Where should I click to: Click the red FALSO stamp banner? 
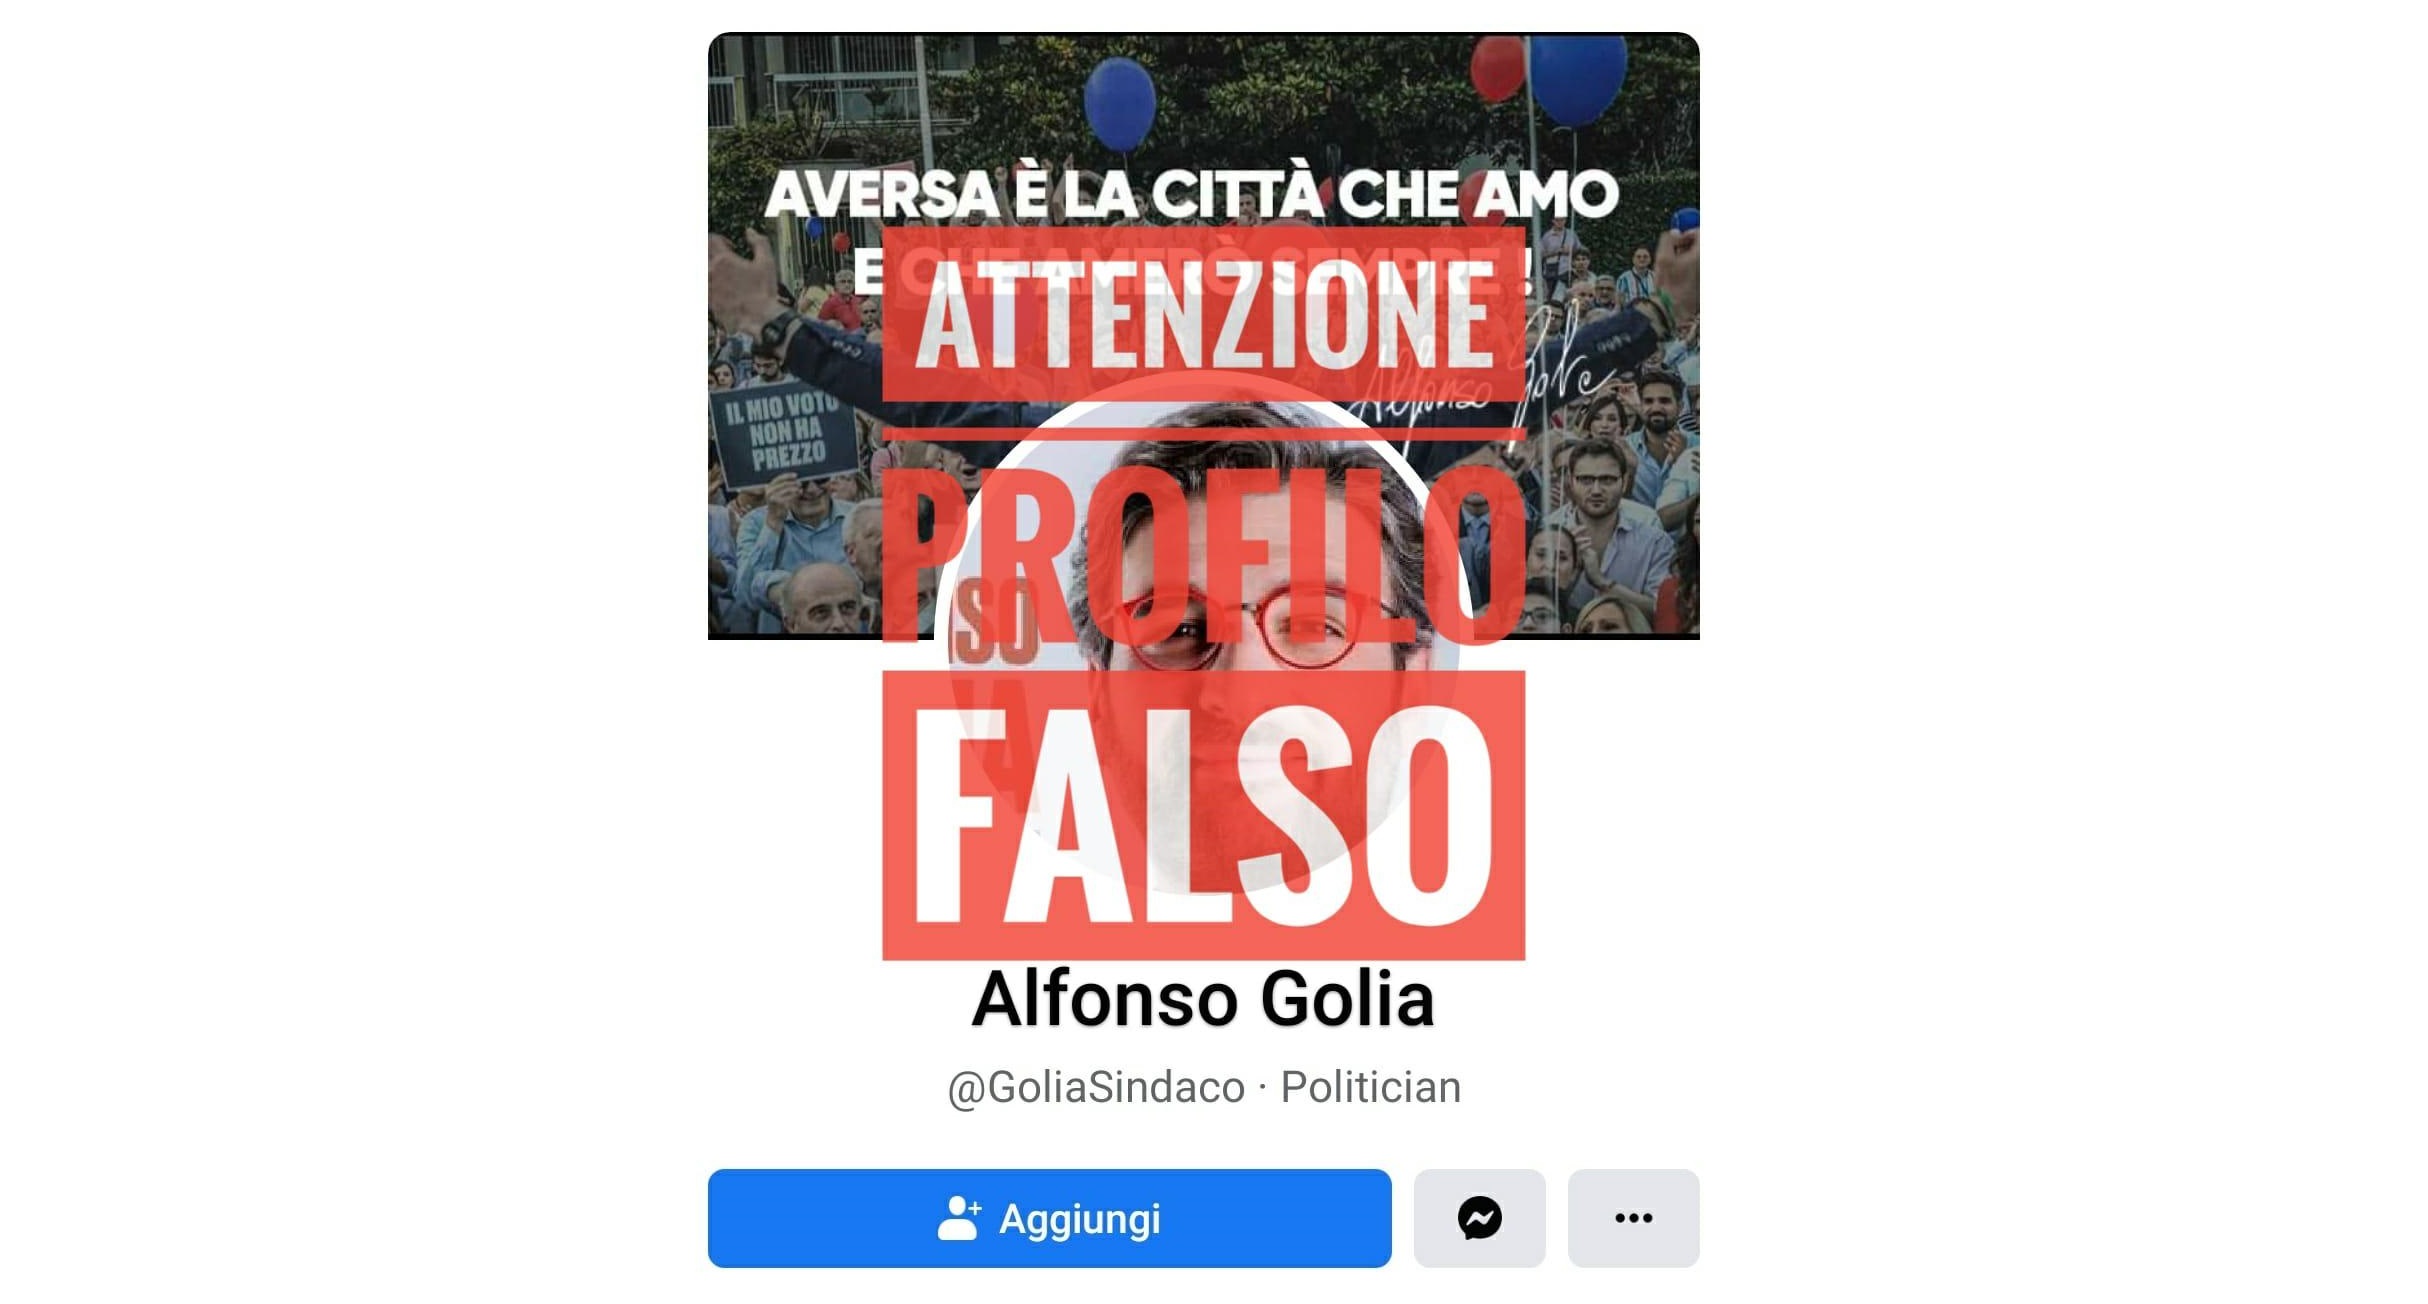(1204, 815)
